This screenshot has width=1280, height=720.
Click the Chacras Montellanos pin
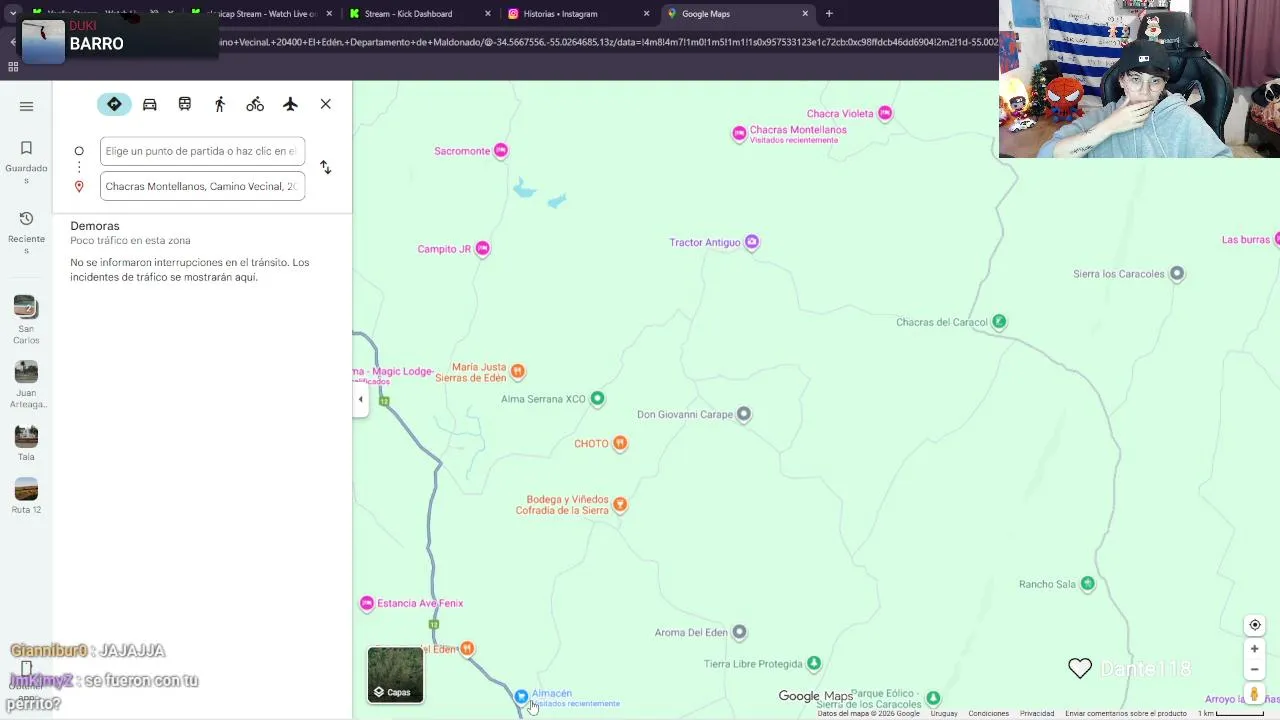[x=739, y=133]
